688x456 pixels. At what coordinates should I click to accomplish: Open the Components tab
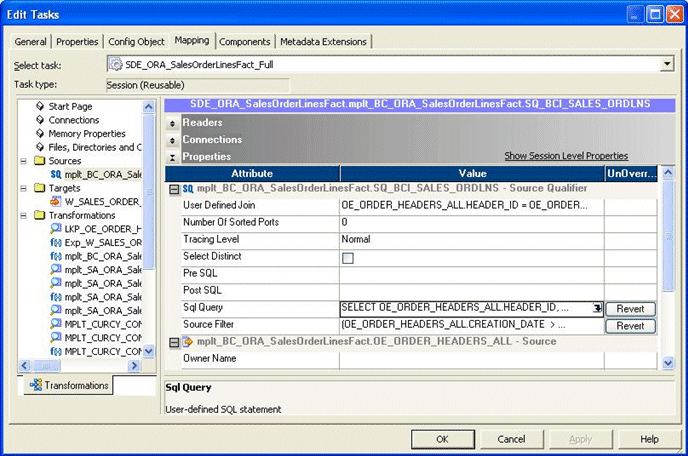click(x=245, y=42)
